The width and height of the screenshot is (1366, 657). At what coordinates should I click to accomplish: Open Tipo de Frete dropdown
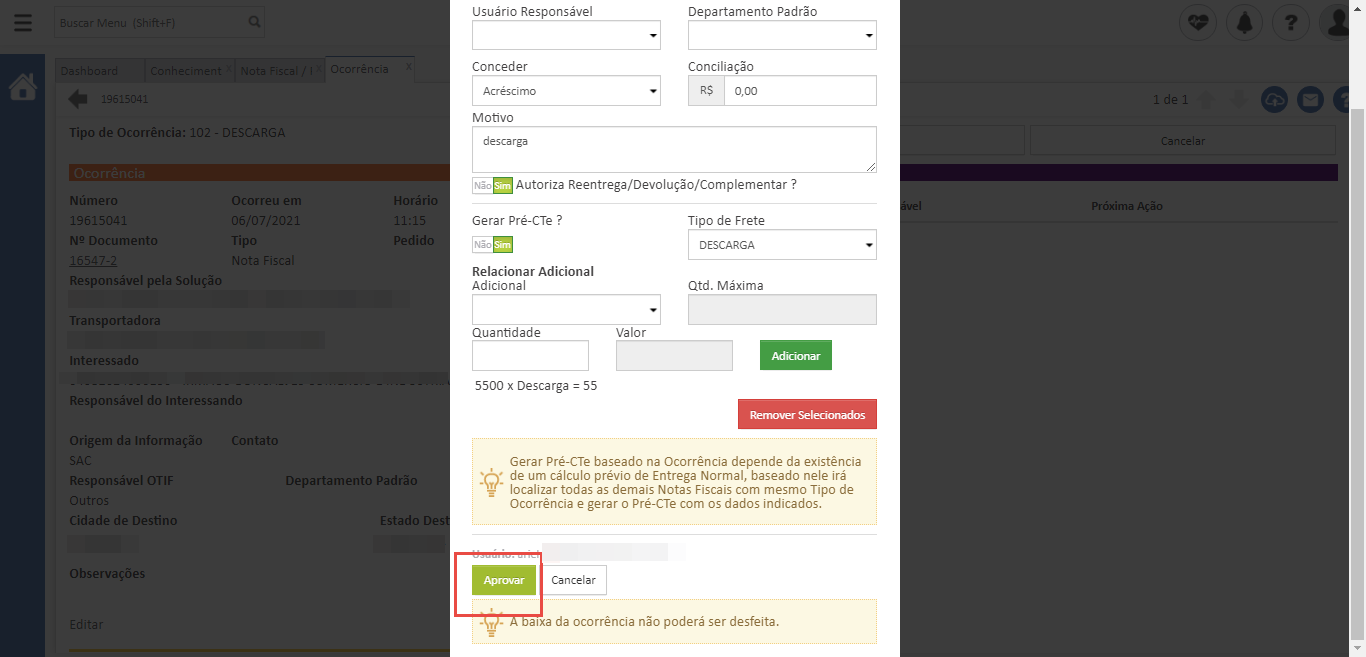[782, 245]
